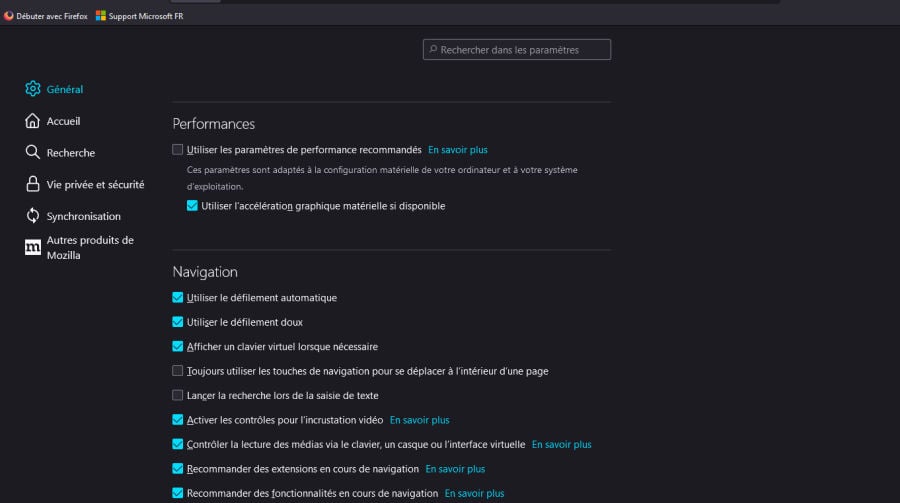Click the Firefox icon in bookmarks bar

[x=8, y=16]
